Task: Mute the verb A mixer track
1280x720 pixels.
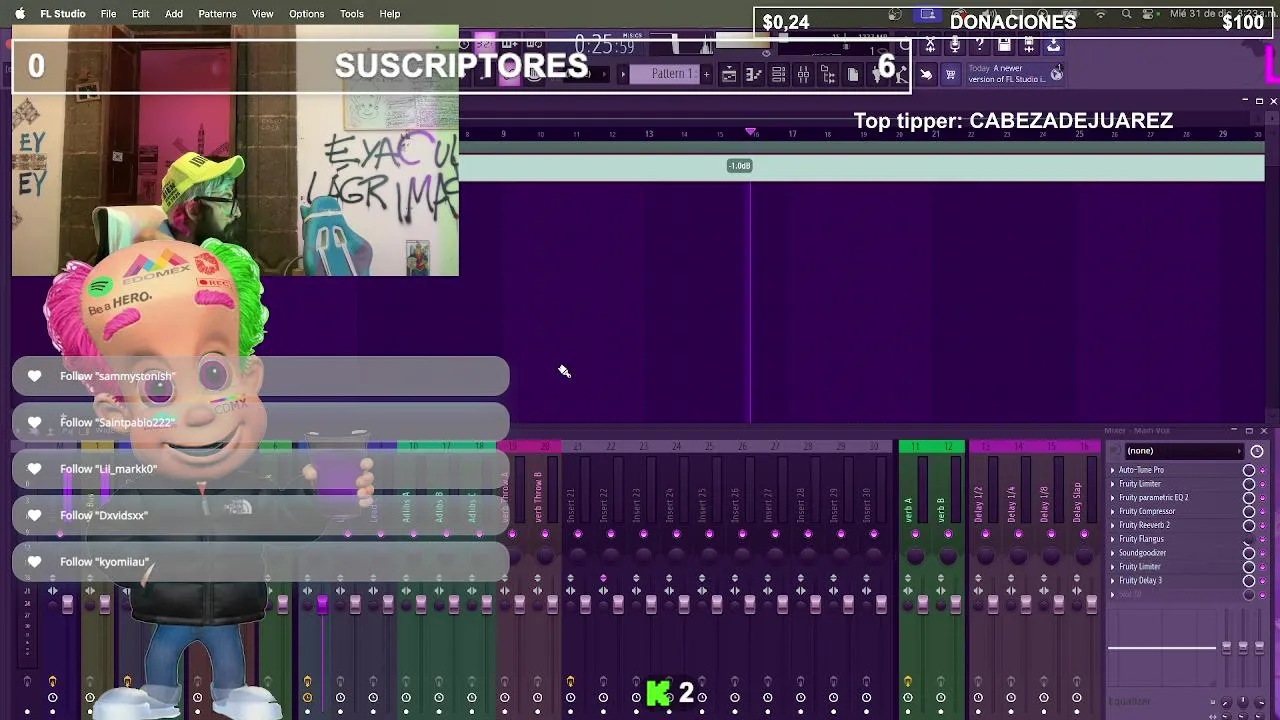Action: pos(915,534)
